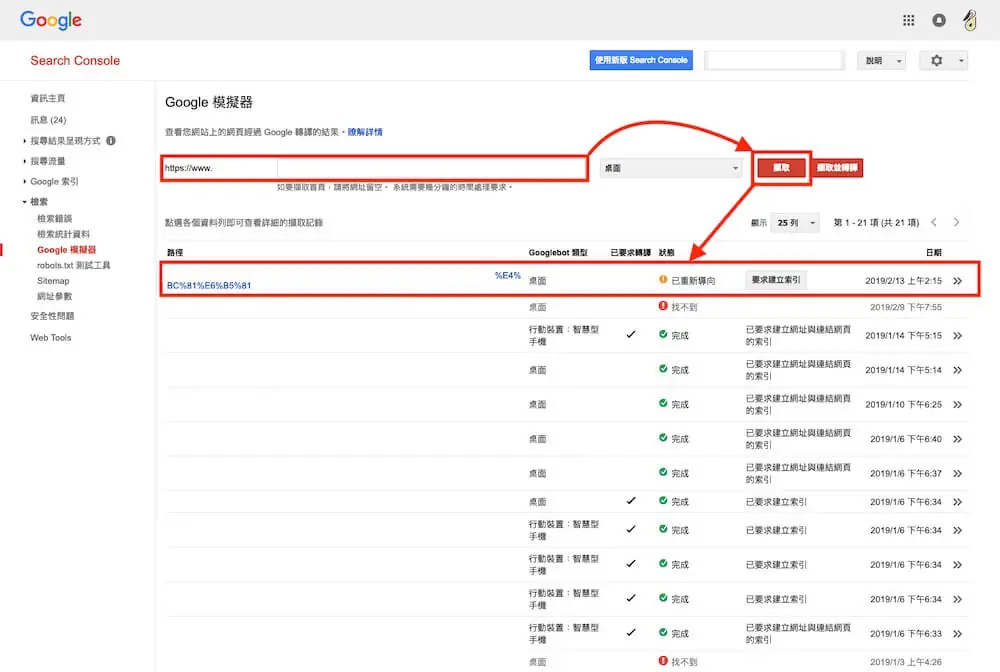The width and height of the screenshot is (1000, 672).
Task: Click the 路徑 column header
Action: (175, 252)
